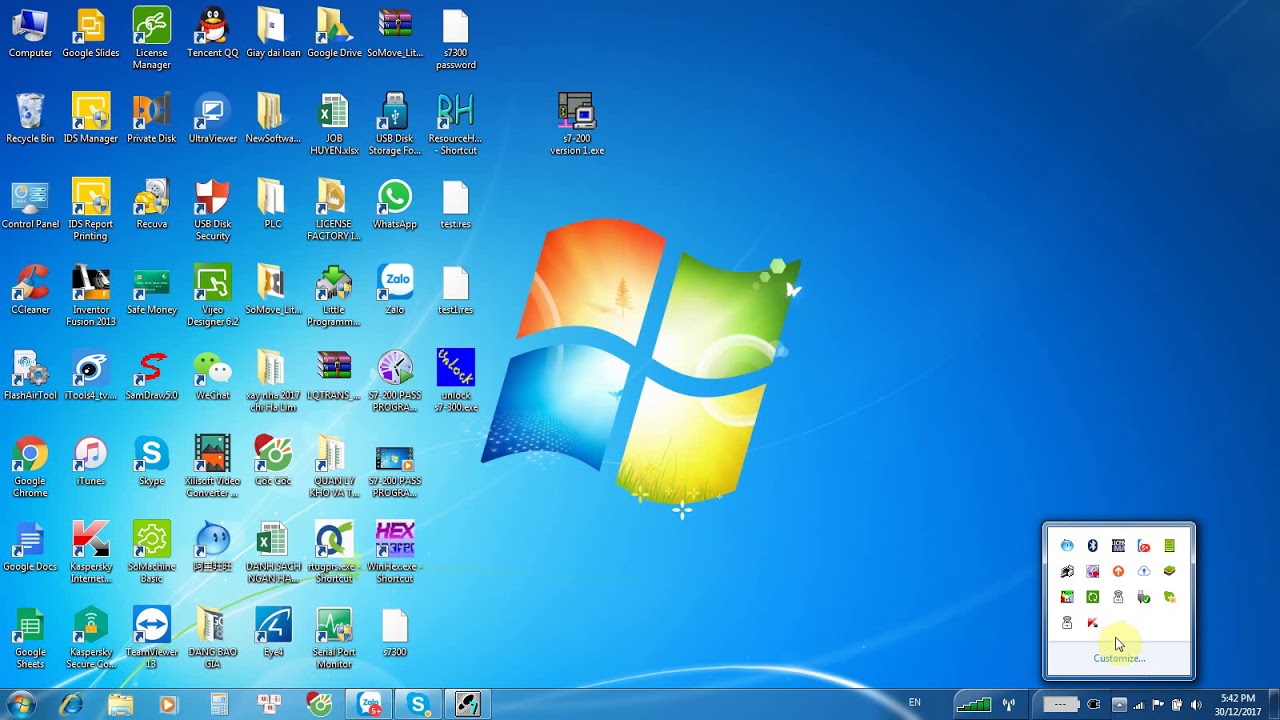Select the Safe Money shortcut
1280x720 pixels.
point(151,290)
